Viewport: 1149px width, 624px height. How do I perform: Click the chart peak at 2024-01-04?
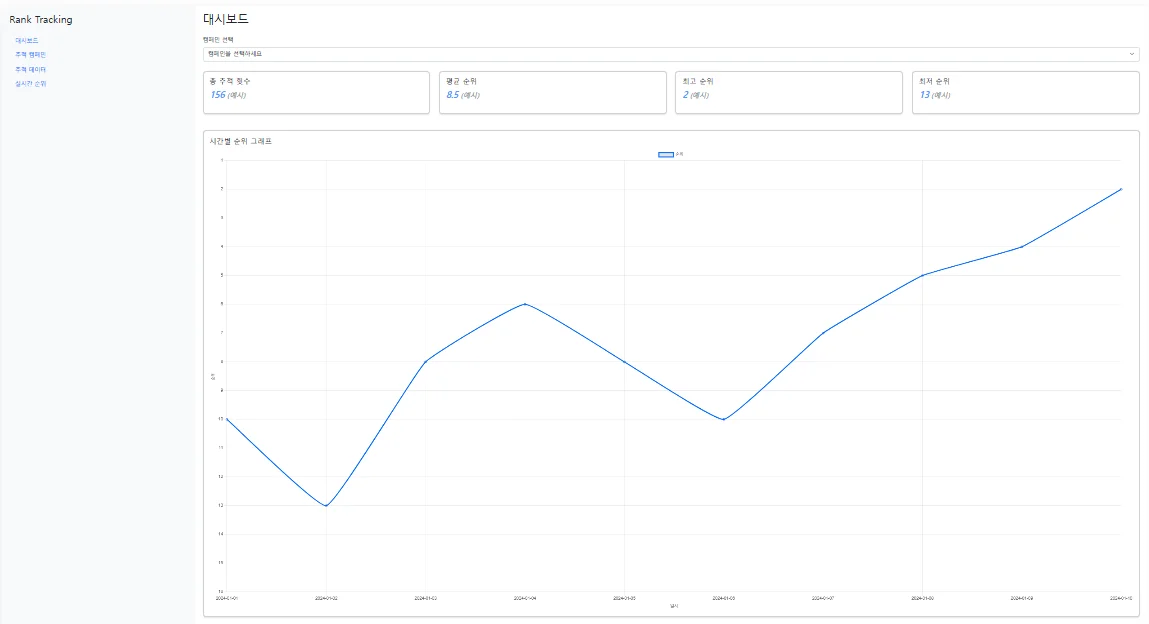coord(525,304)
